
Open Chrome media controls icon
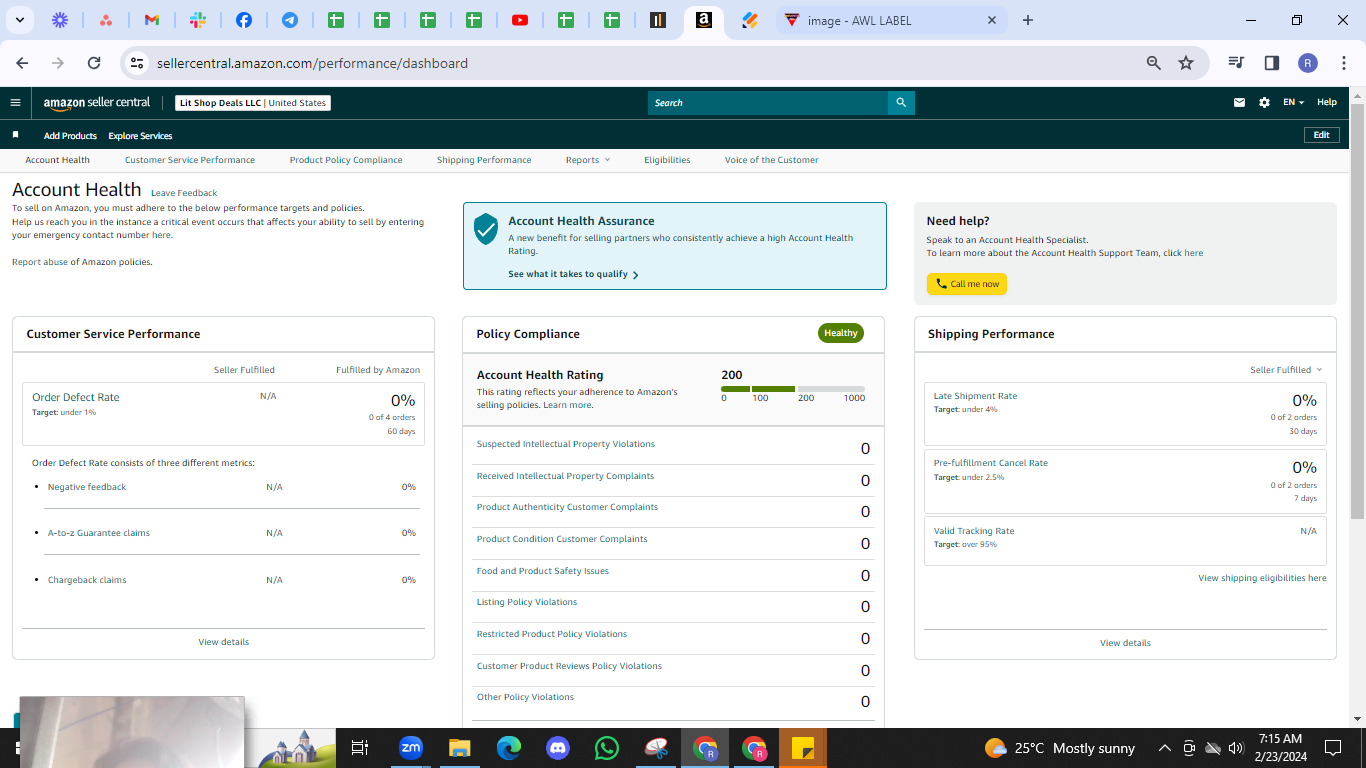(x=1237, y=63)
